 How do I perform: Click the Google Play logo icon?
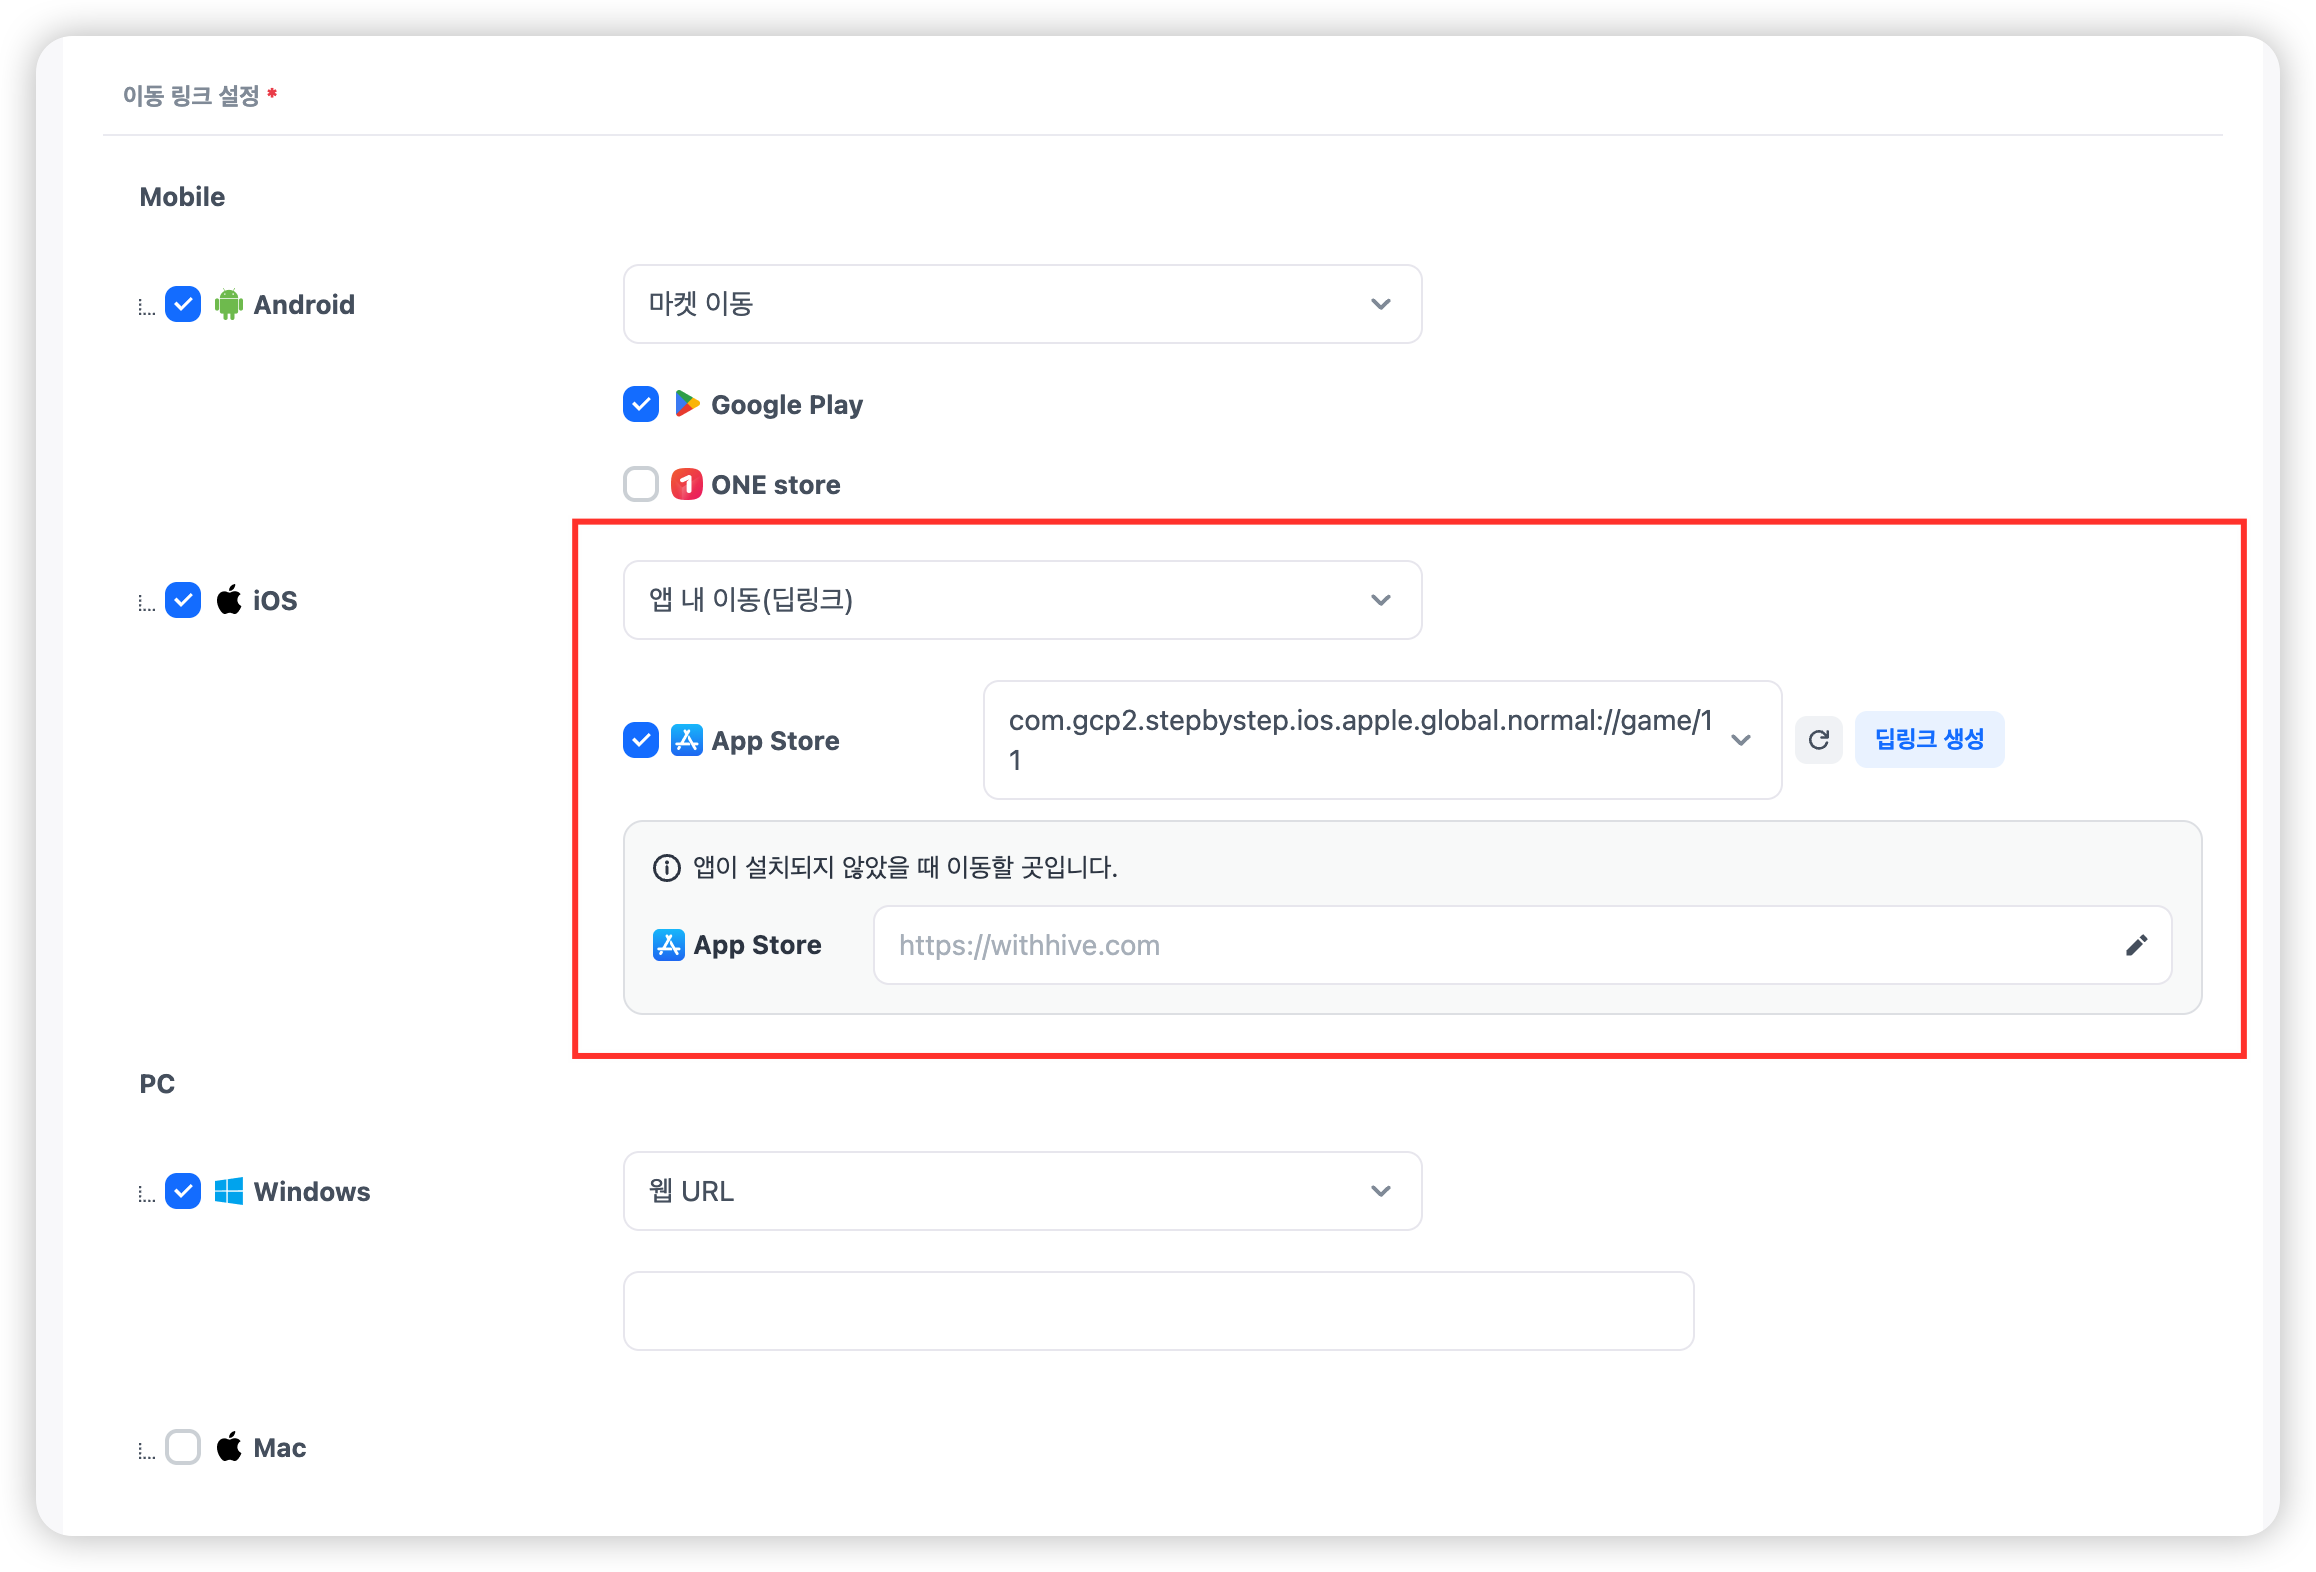686,404
